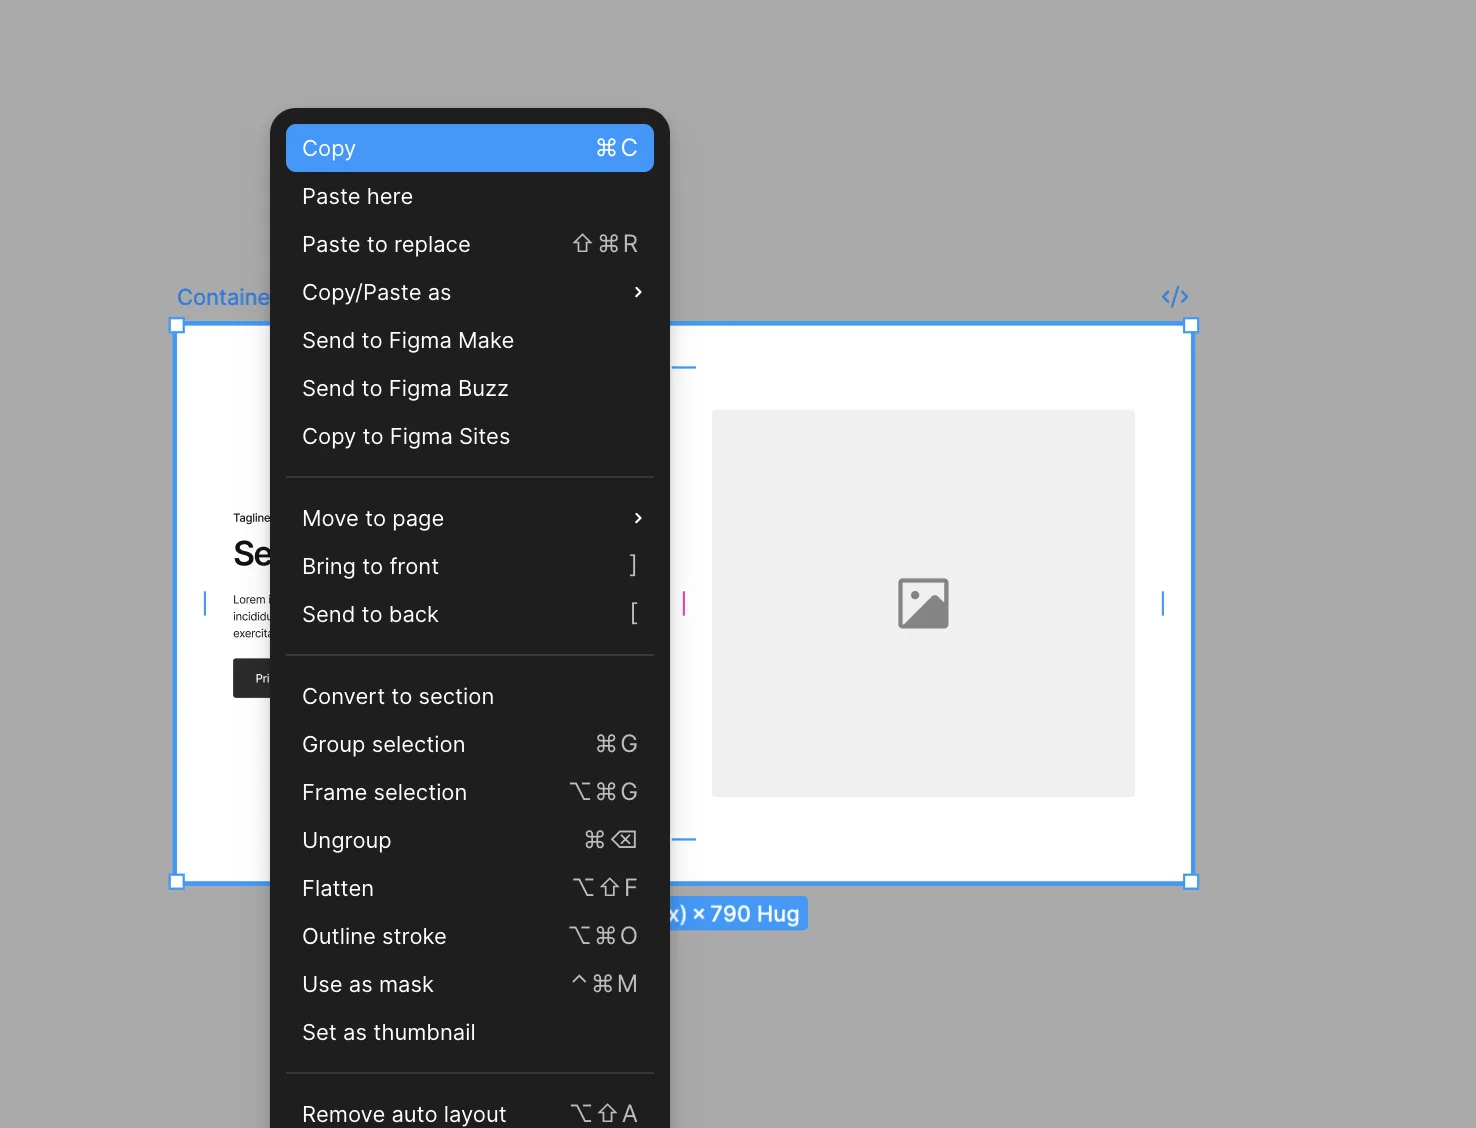The image size is (1476, 1128).
Task: Select the top-right frame resize handle
Action: point(1190,325)
